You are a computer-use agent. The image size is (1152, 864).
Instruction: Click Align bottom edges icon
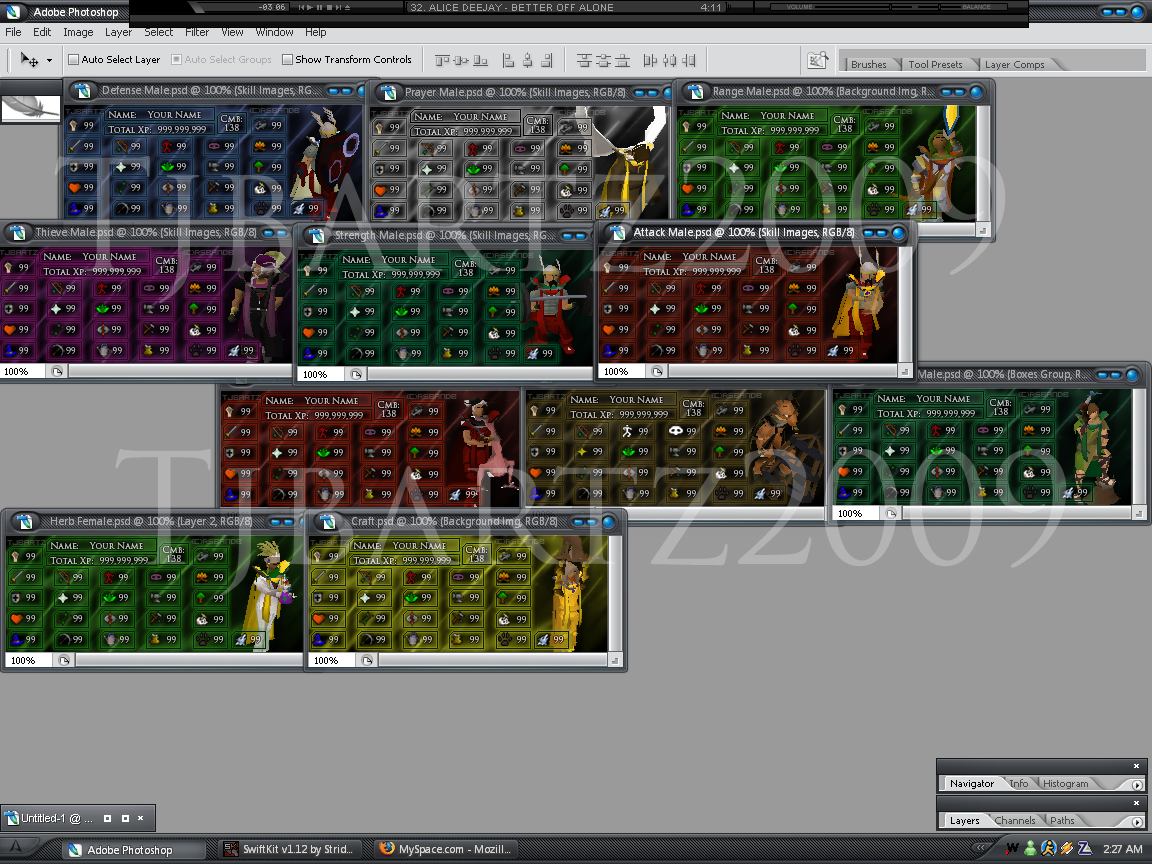coord(480,60)
